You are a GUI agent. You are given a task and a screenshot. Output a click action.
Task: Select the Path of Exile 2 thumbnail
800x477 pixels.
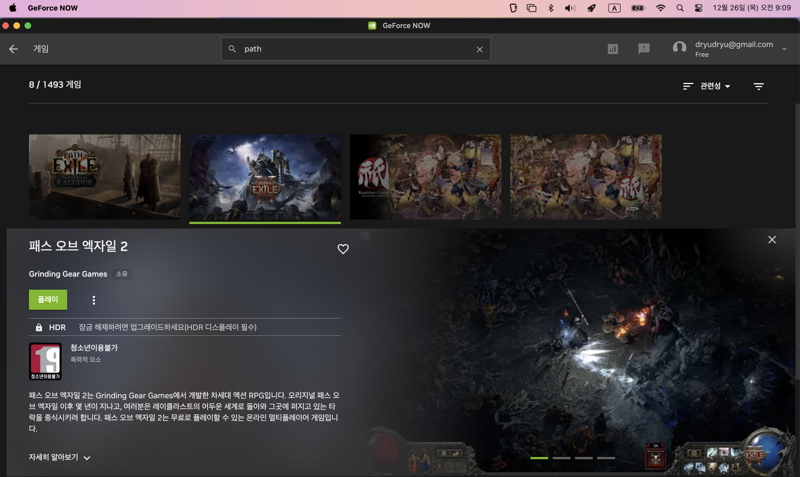click(x=265, y=177)
